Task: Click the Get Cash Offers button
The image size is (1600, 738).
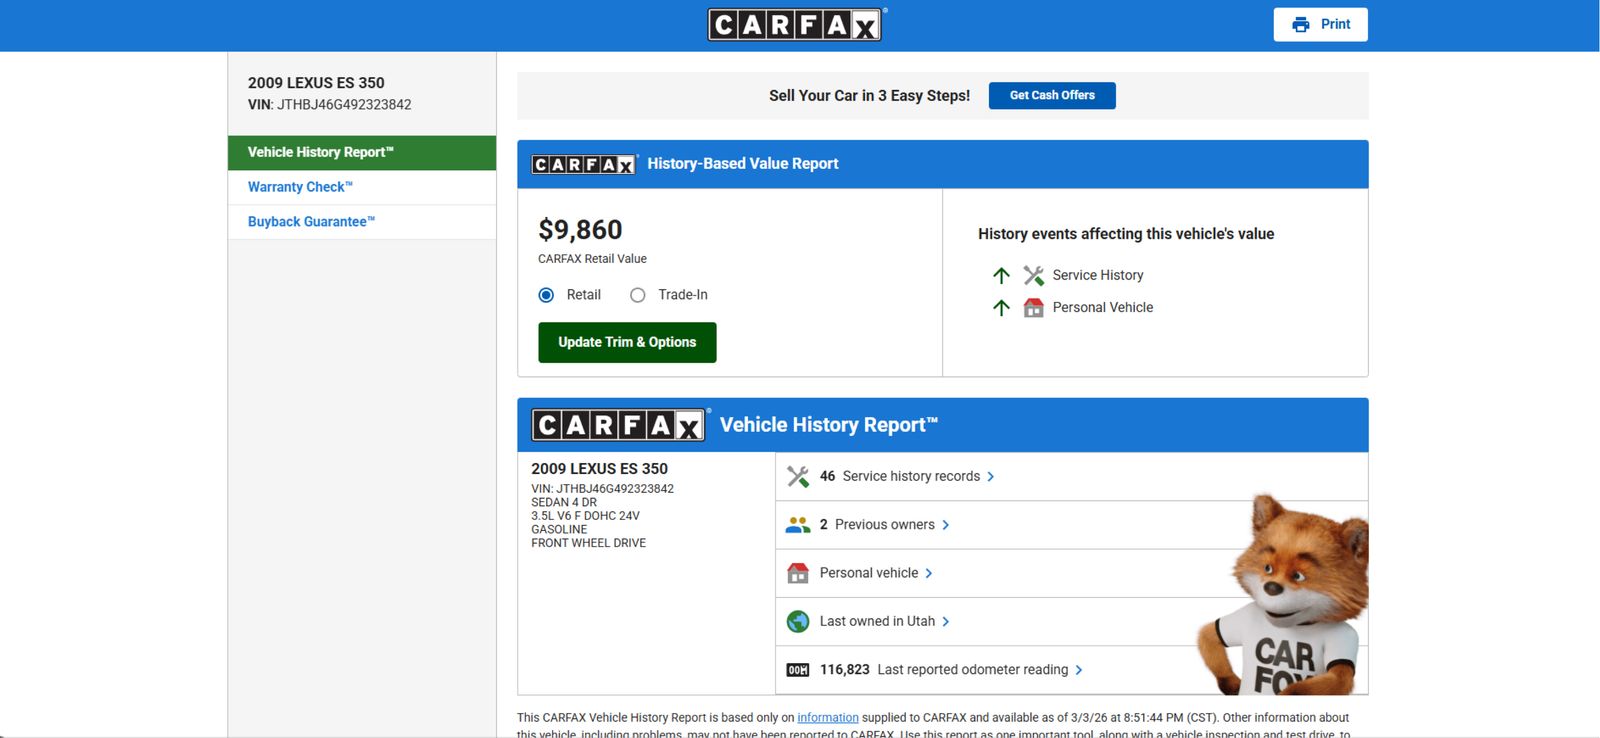Action: 1051,96
